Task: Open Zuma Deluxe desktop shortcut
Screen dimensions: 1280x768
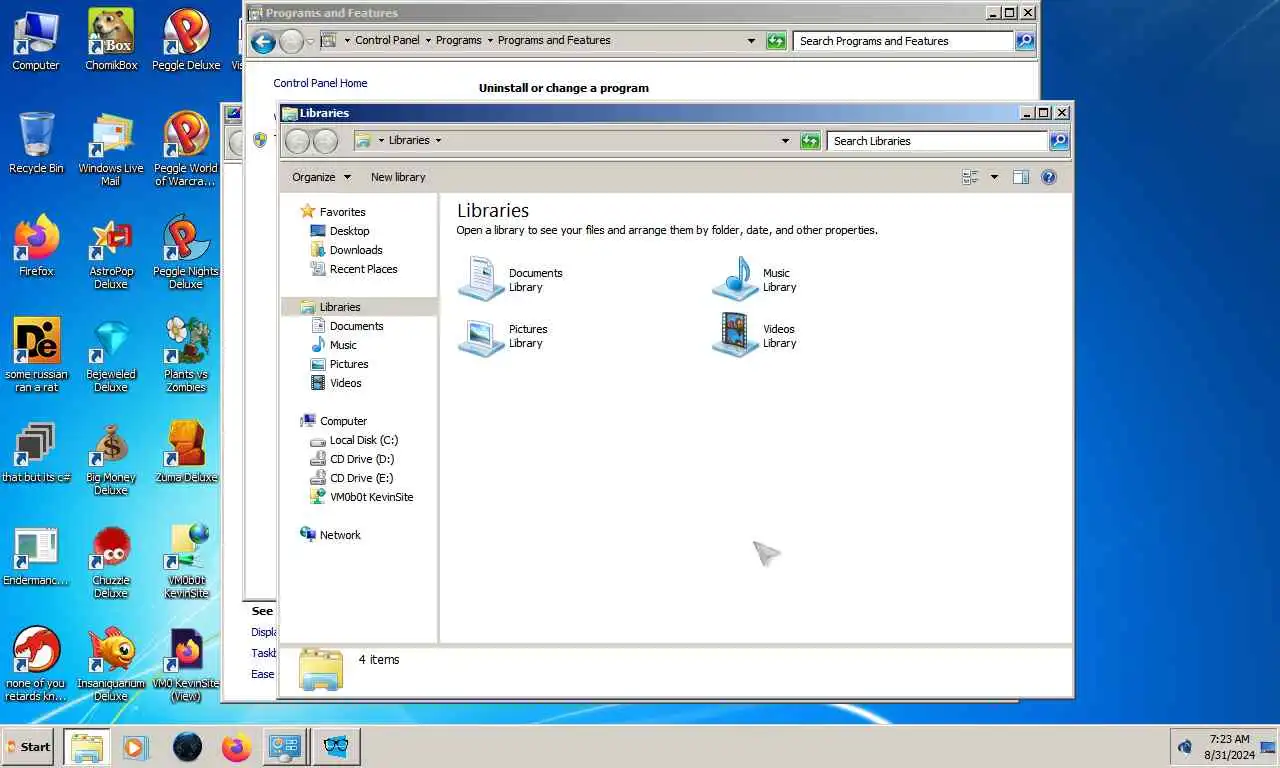Action: point(186,452)
